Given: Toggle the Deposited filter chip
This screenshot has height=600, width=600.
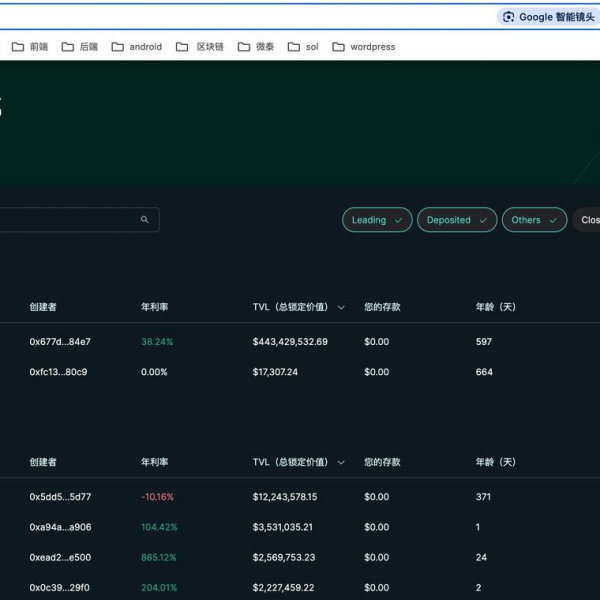Looking at the screenshot, I should click(x=457, y=220).
